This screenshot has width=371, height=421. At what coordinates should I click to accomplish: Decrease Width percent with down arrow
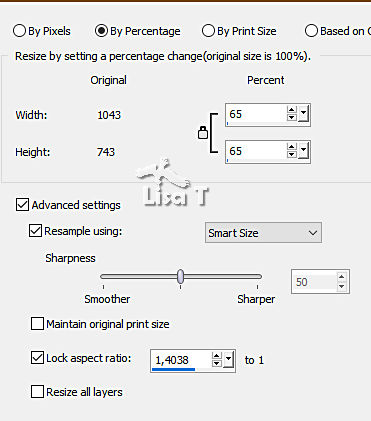click(x=291, y=117)
